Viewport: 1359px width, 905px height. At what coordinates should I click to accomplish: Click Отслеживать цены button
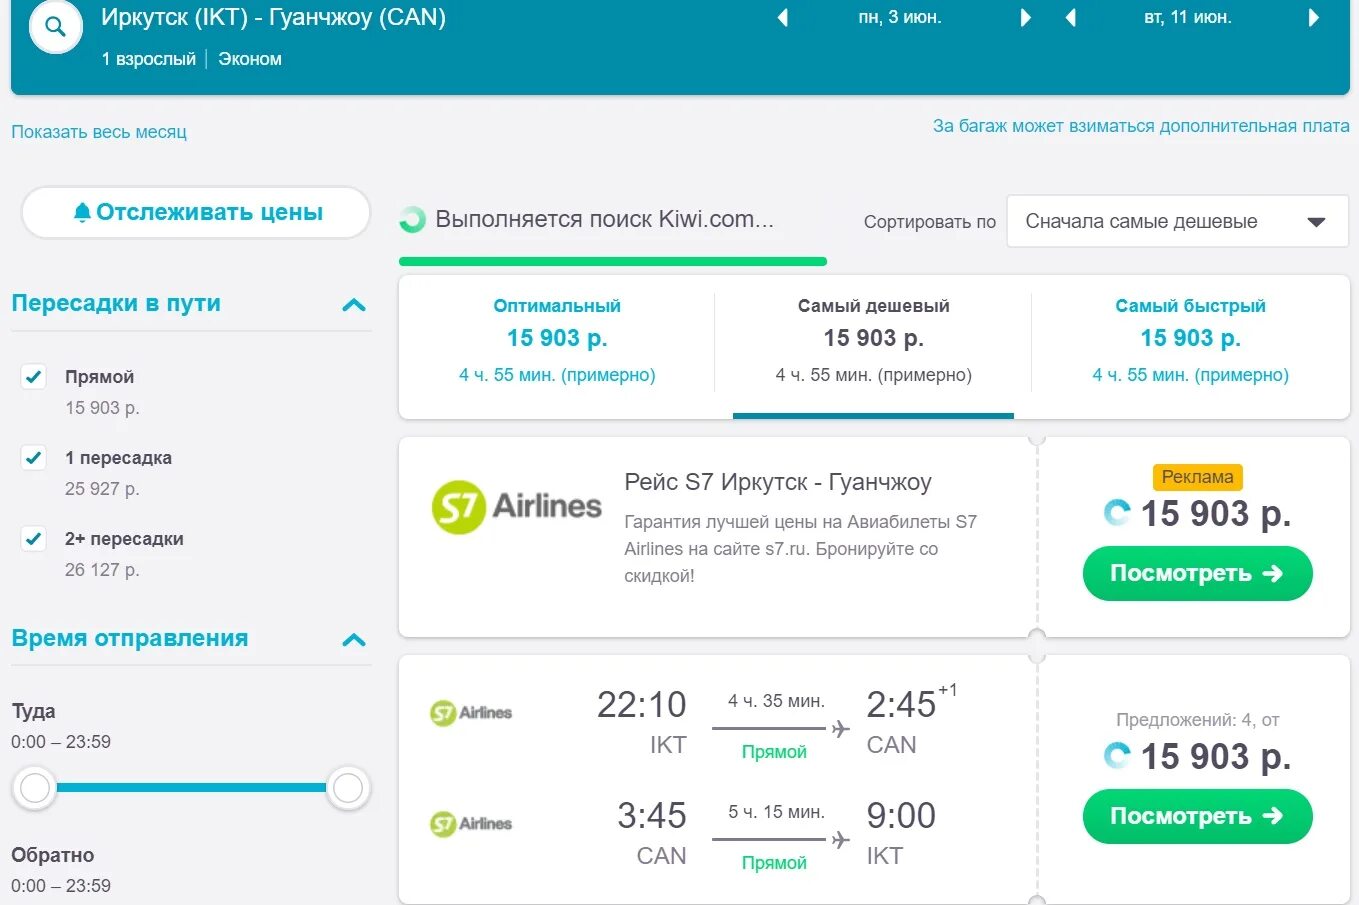tap(196, 212)
